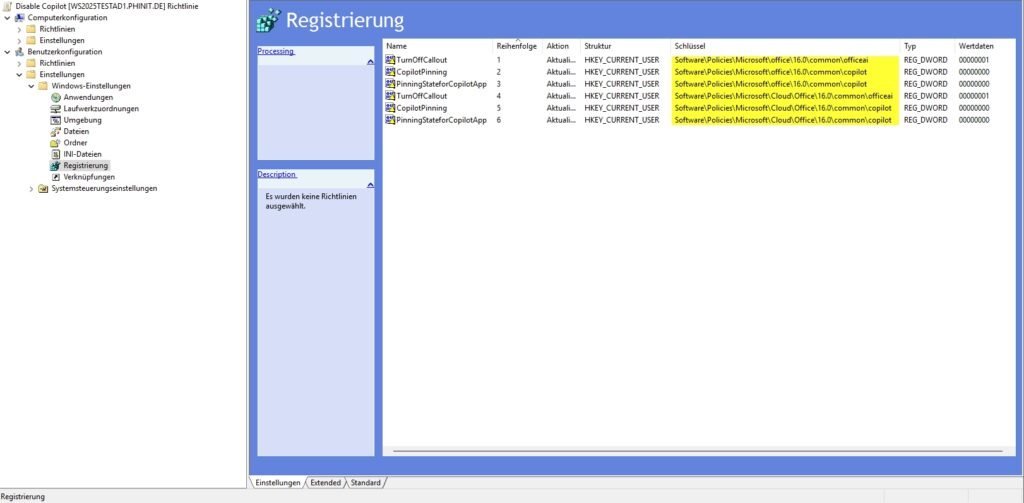Select the CopilotPinning entry with order 5
1024x503 pixels.
tap(421, 108)
